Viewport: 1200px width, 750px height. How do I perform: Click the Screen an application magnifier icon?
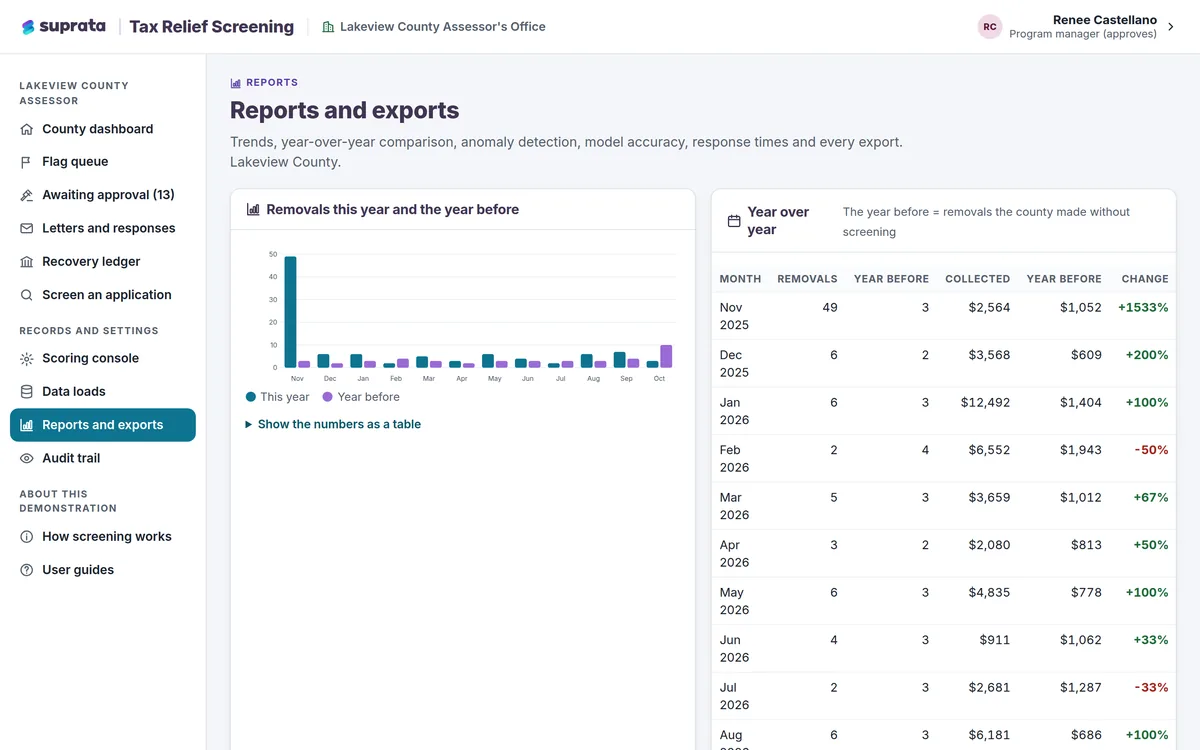click(x=27, y=295)
